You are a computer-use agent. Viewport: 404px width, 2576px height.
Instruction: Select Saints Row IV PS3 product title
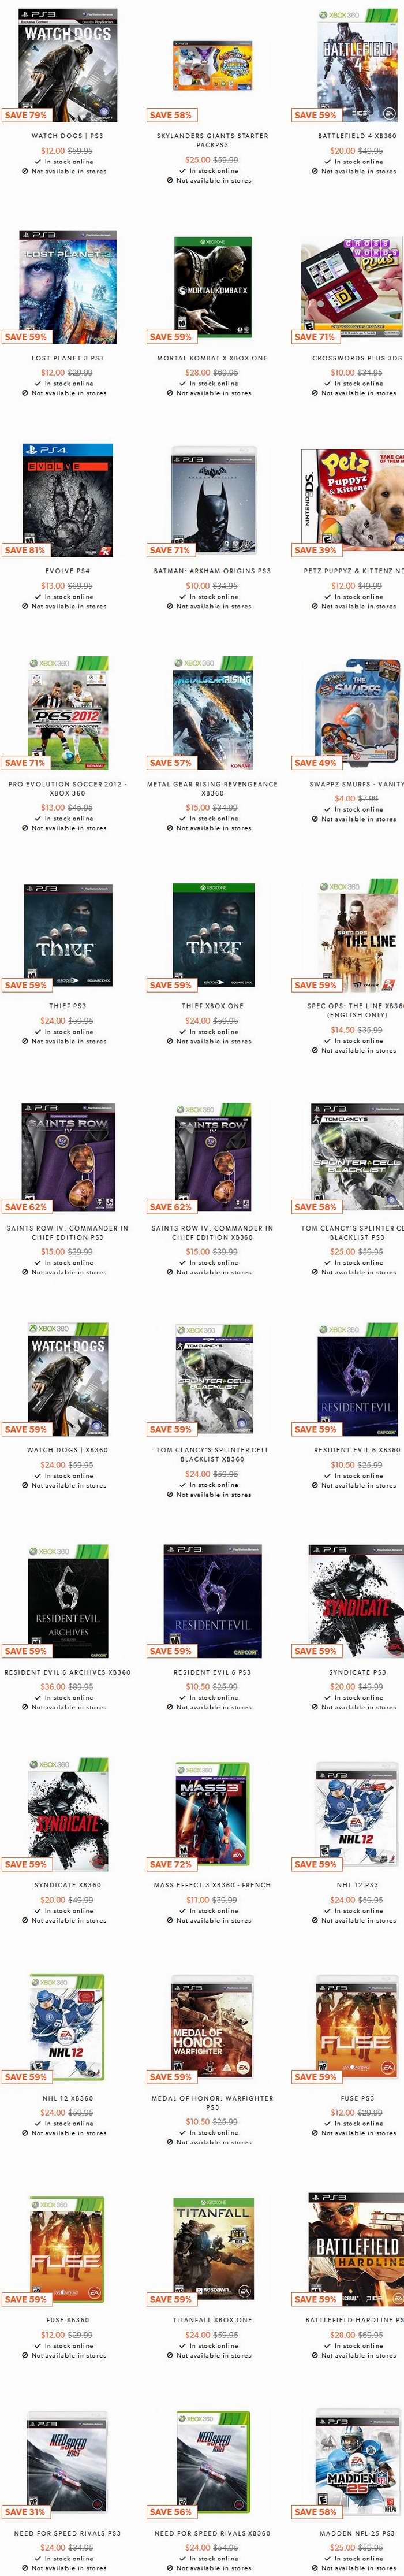[67, 1232]
